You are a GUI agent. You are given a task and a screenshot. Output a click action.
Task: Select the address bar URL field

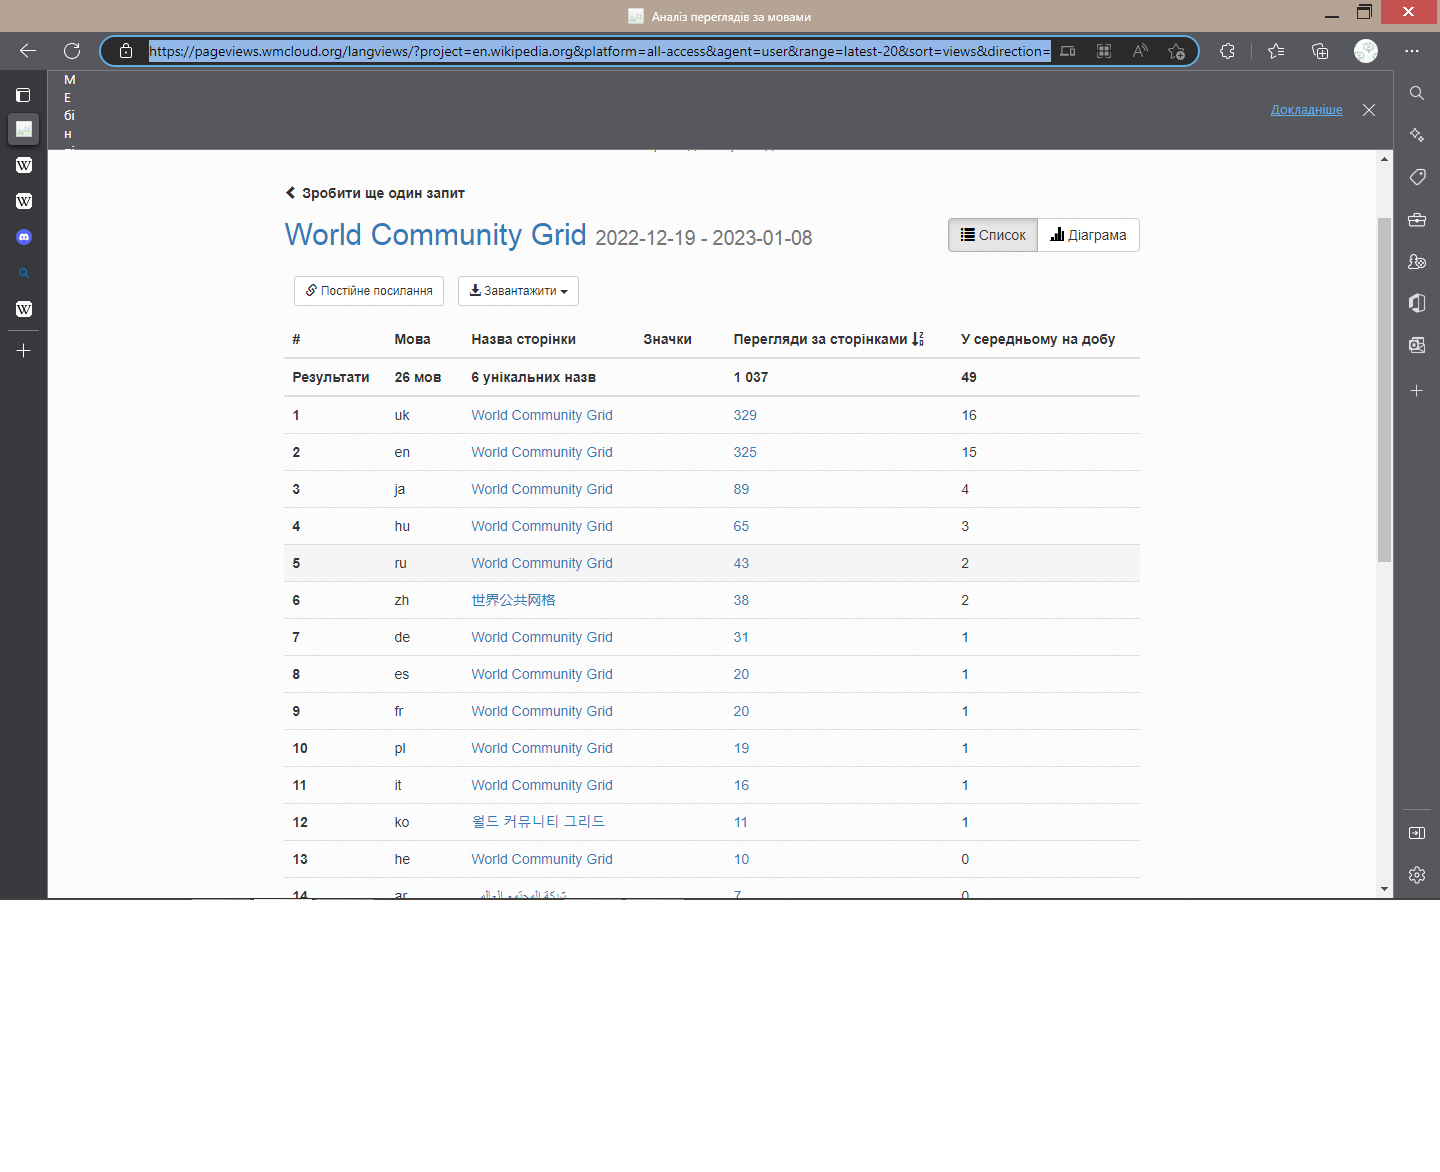(x=599, y=51)
